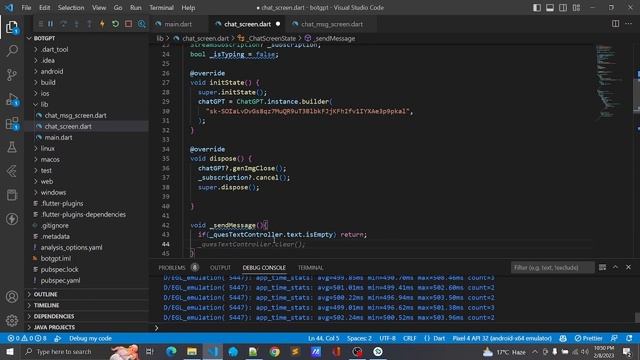This screenshot has width=640, height=360.
Task: Open Accounts menu in activity bar
Action: 12,297
